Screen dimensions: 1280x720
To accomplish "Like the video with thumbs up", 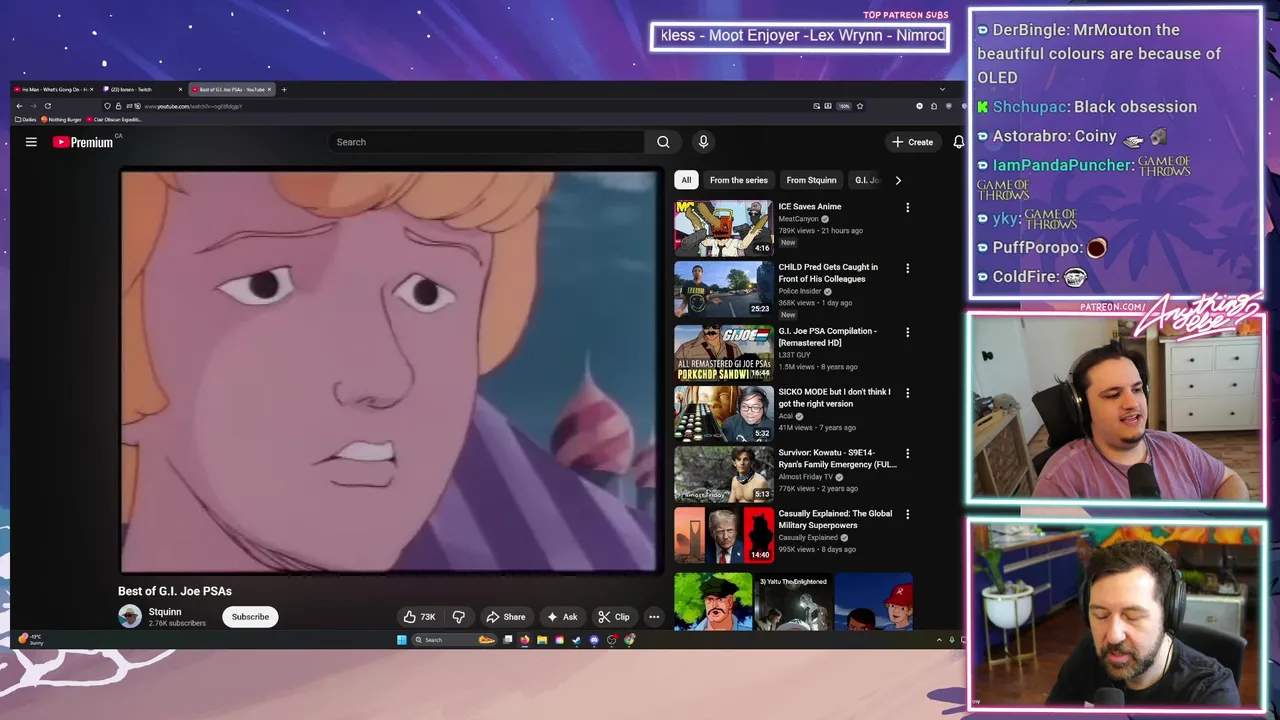I will coord(419,617).
